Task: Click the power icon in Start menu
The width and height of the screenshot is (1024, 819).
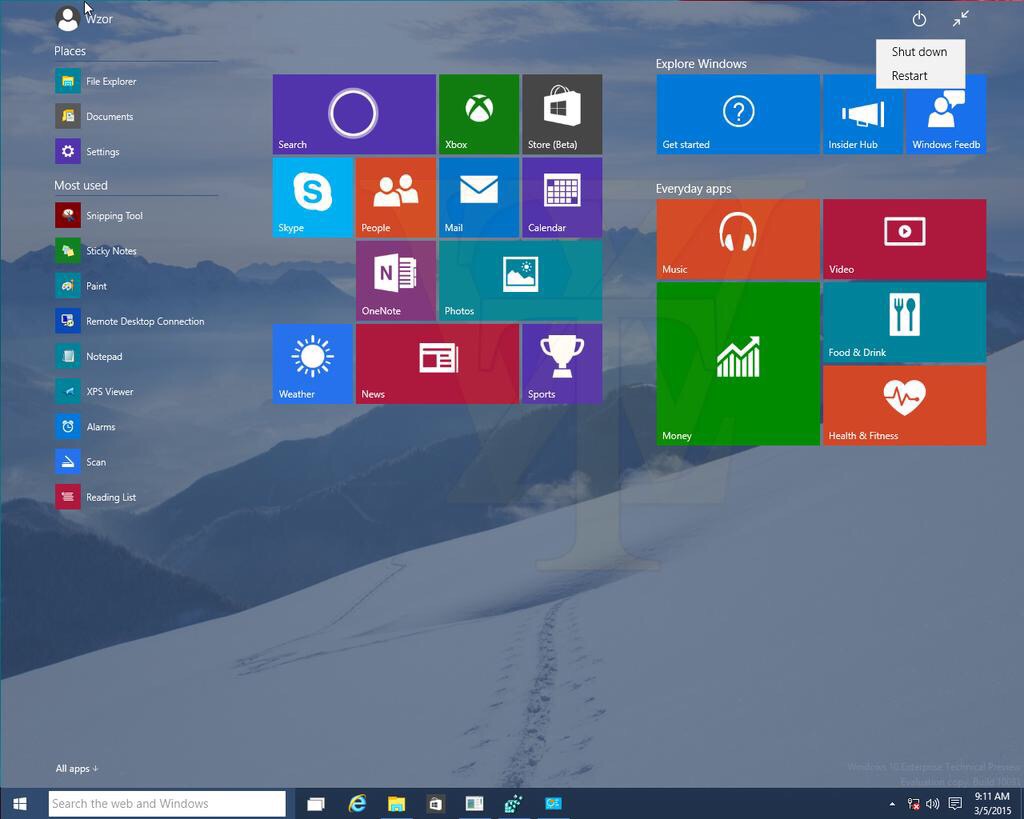Action: click(918, 18)
